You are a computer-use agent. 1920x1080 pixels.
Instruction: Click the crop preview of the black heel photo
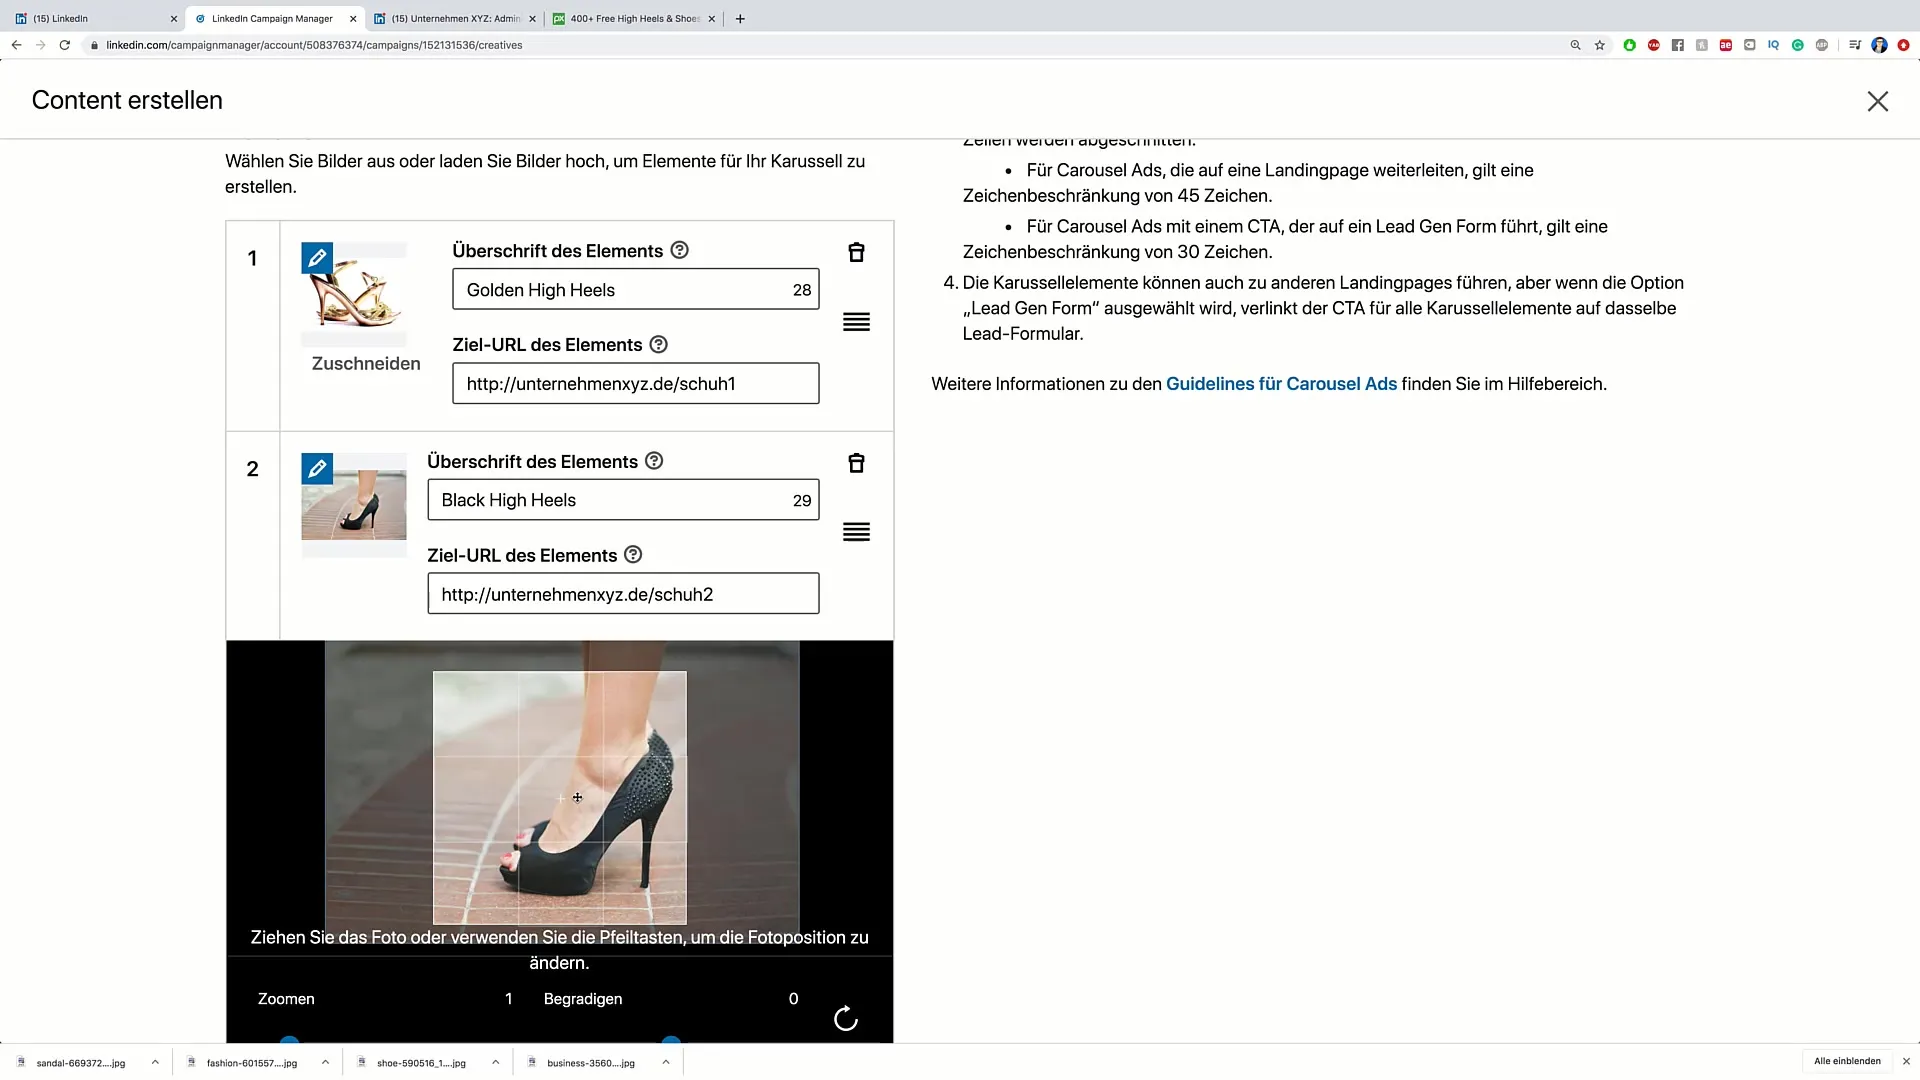tap(560, 797)
